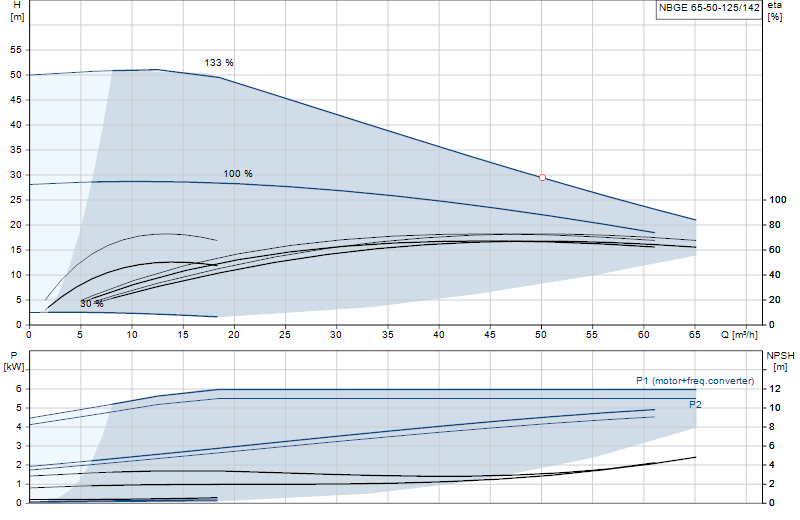
Task: Click the eta [%] efficiency axis title
Action: (x=774, y=11)
